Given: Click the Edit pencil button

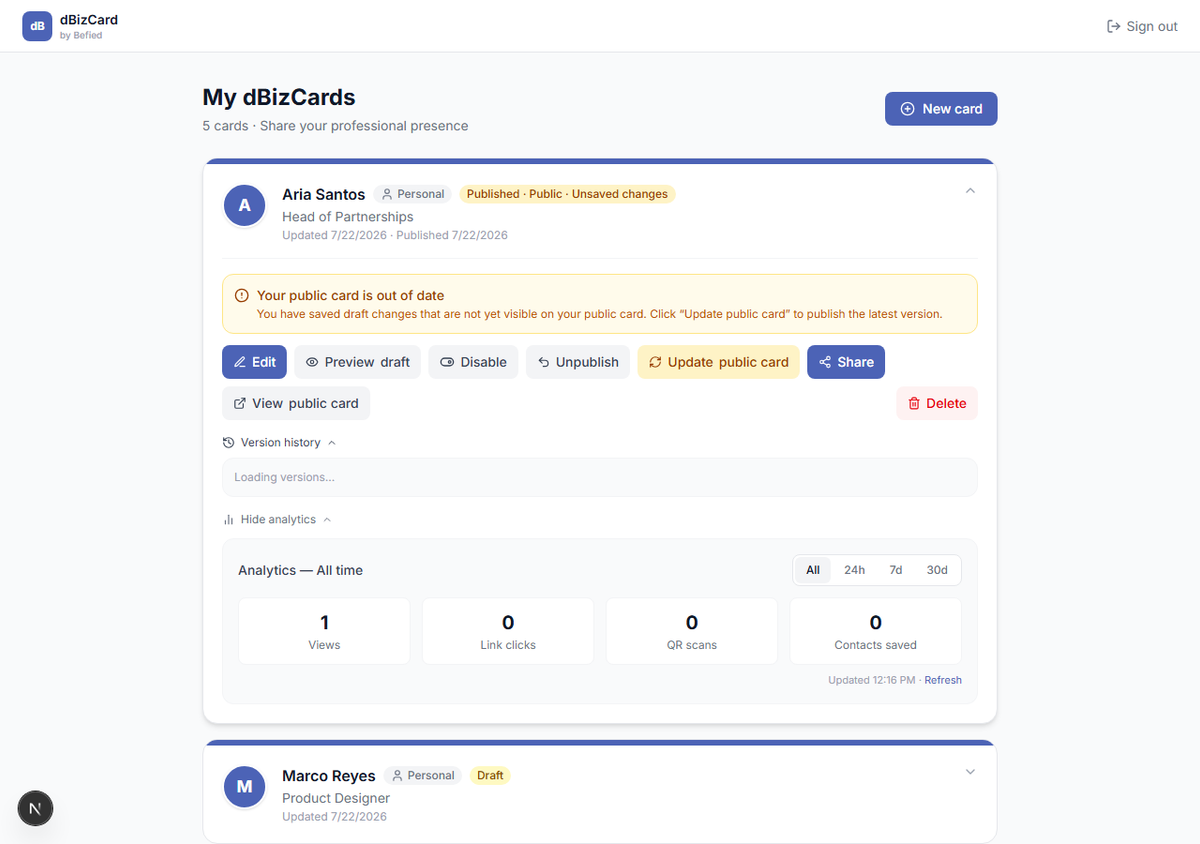Looking at the screenshot, I should [x=254, y=362].
